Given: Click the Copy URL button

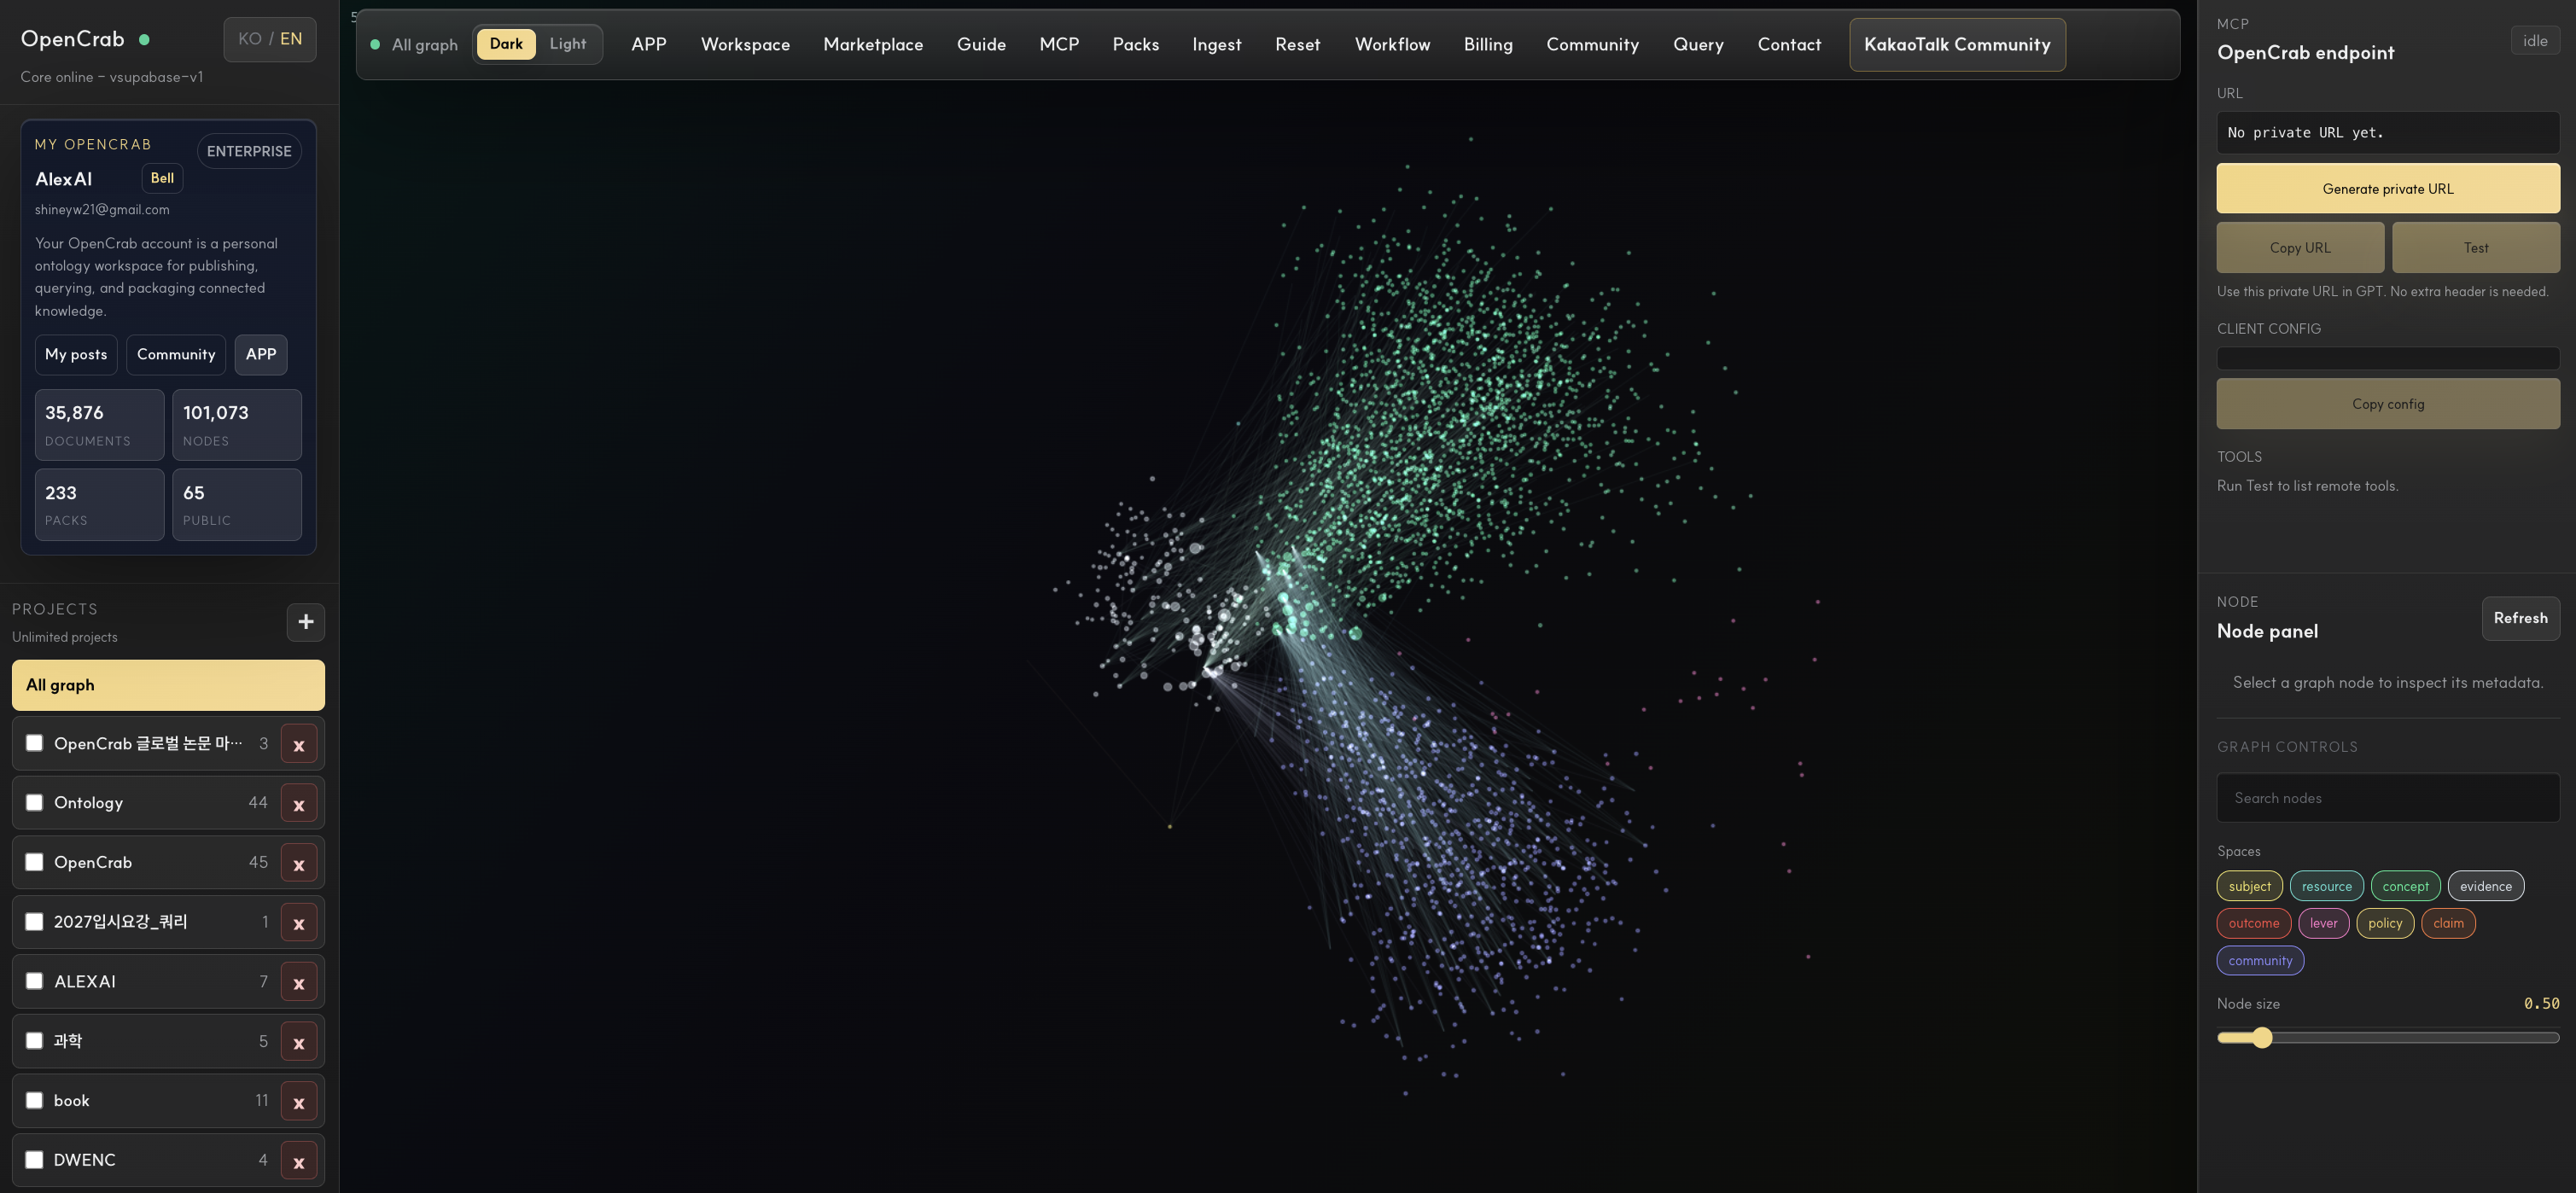Looking at the screenshot, I should pyautogui.click(x=2299, y=247).
